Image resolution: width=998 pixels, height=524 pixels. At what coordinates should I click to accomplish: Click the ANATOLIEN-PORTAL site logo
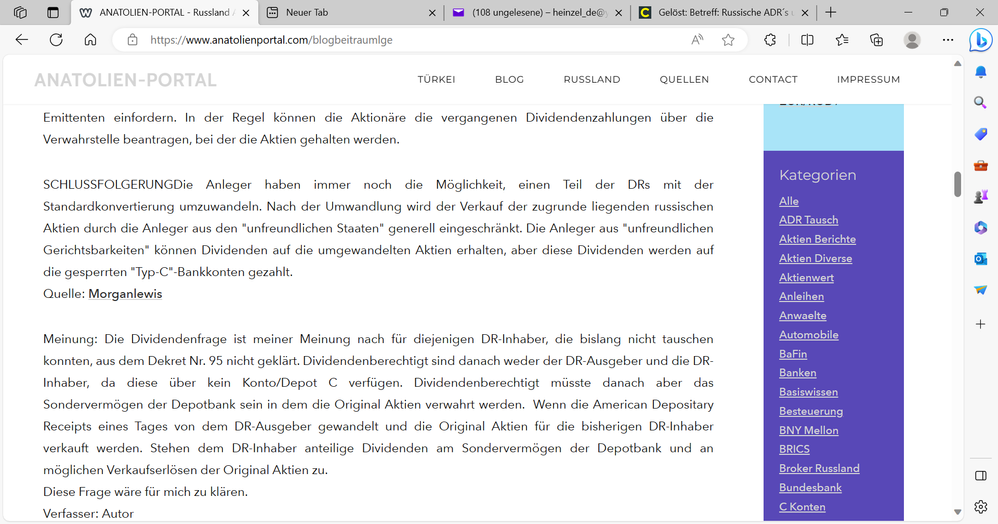[125, 80]
